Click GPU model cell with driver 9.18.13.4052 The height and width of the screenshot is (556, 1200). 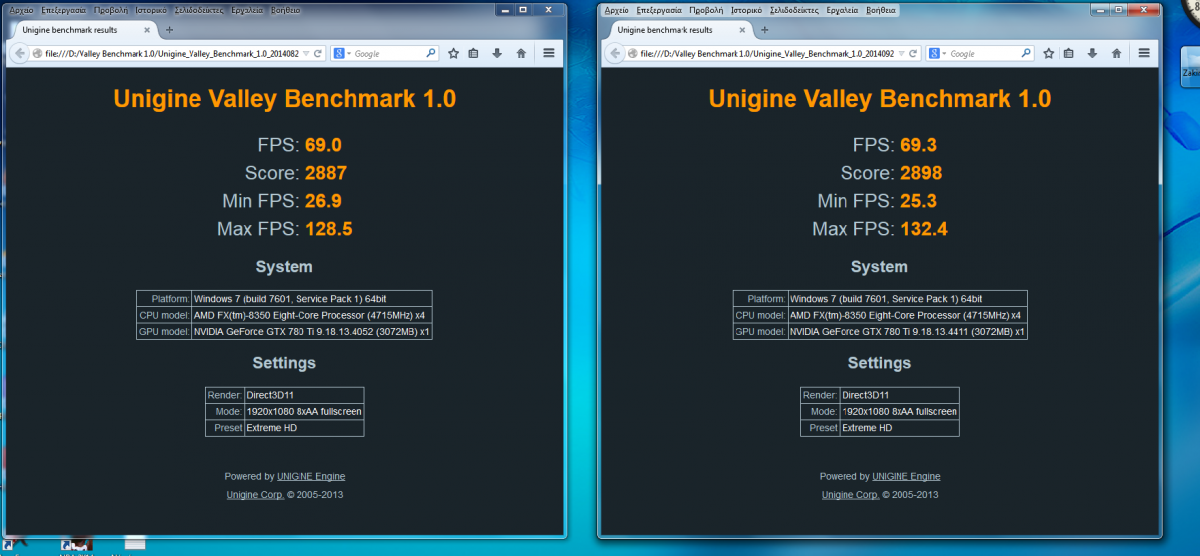312,331
